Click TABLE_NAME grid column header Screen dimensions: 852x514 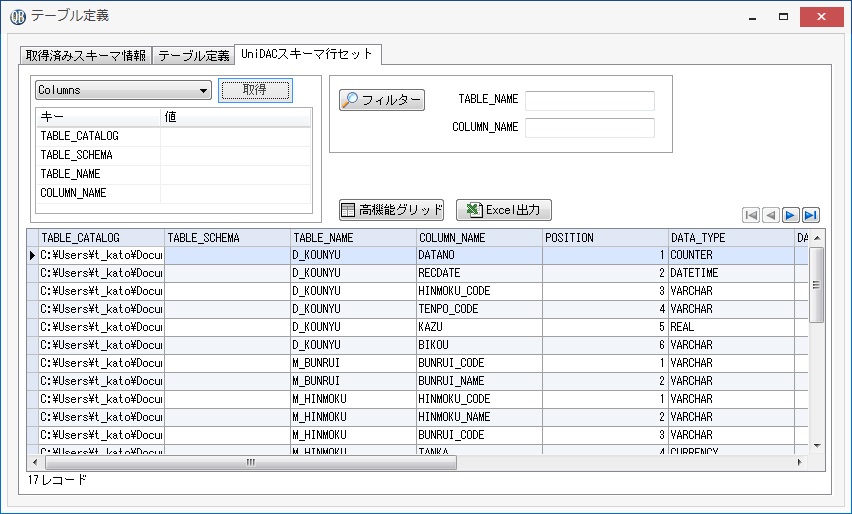click(353, 238)
